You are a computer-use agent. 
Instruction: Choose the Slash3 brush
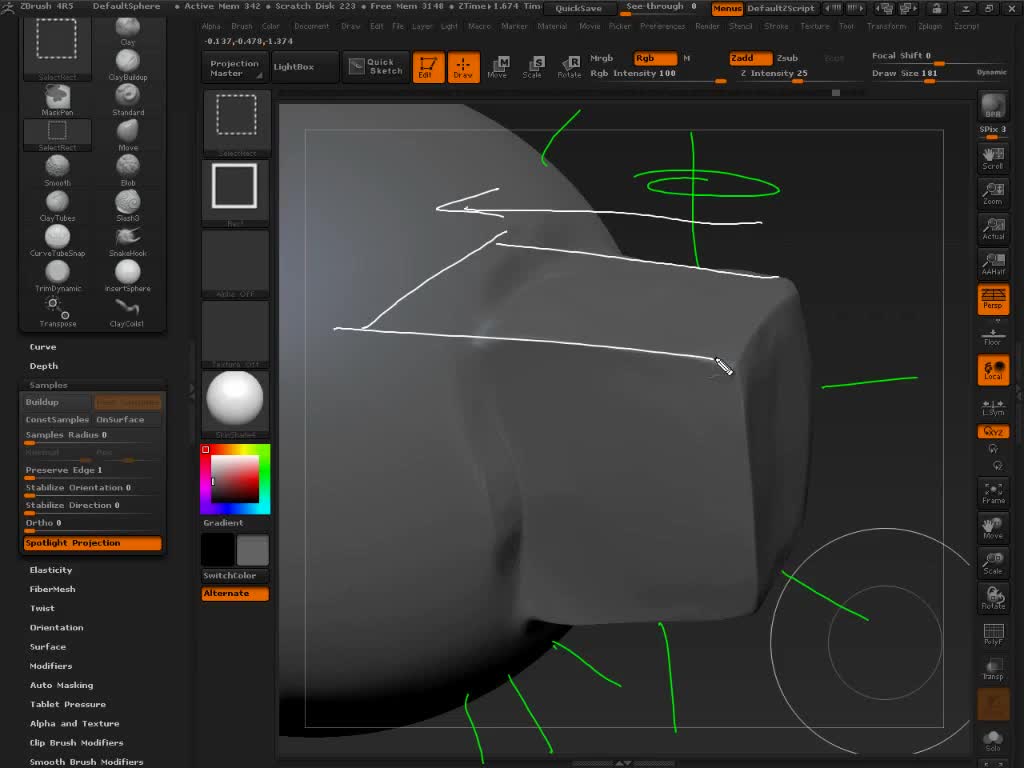(127, 206)
